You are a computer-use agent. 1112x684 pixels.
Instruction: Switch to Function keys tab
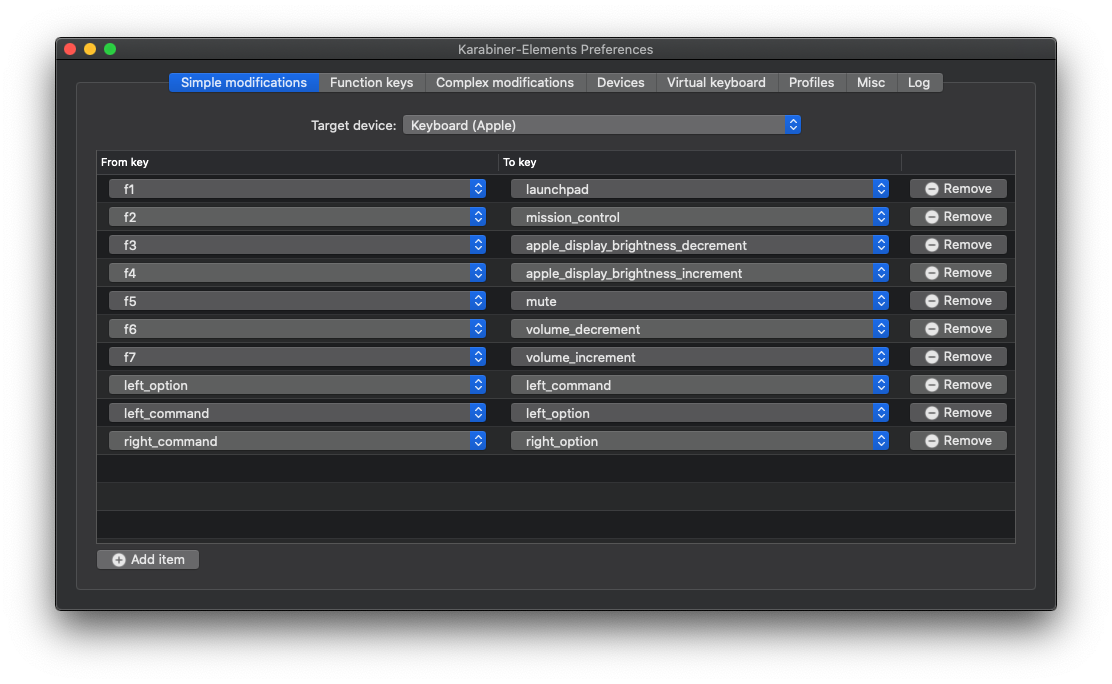coord(371,82)
